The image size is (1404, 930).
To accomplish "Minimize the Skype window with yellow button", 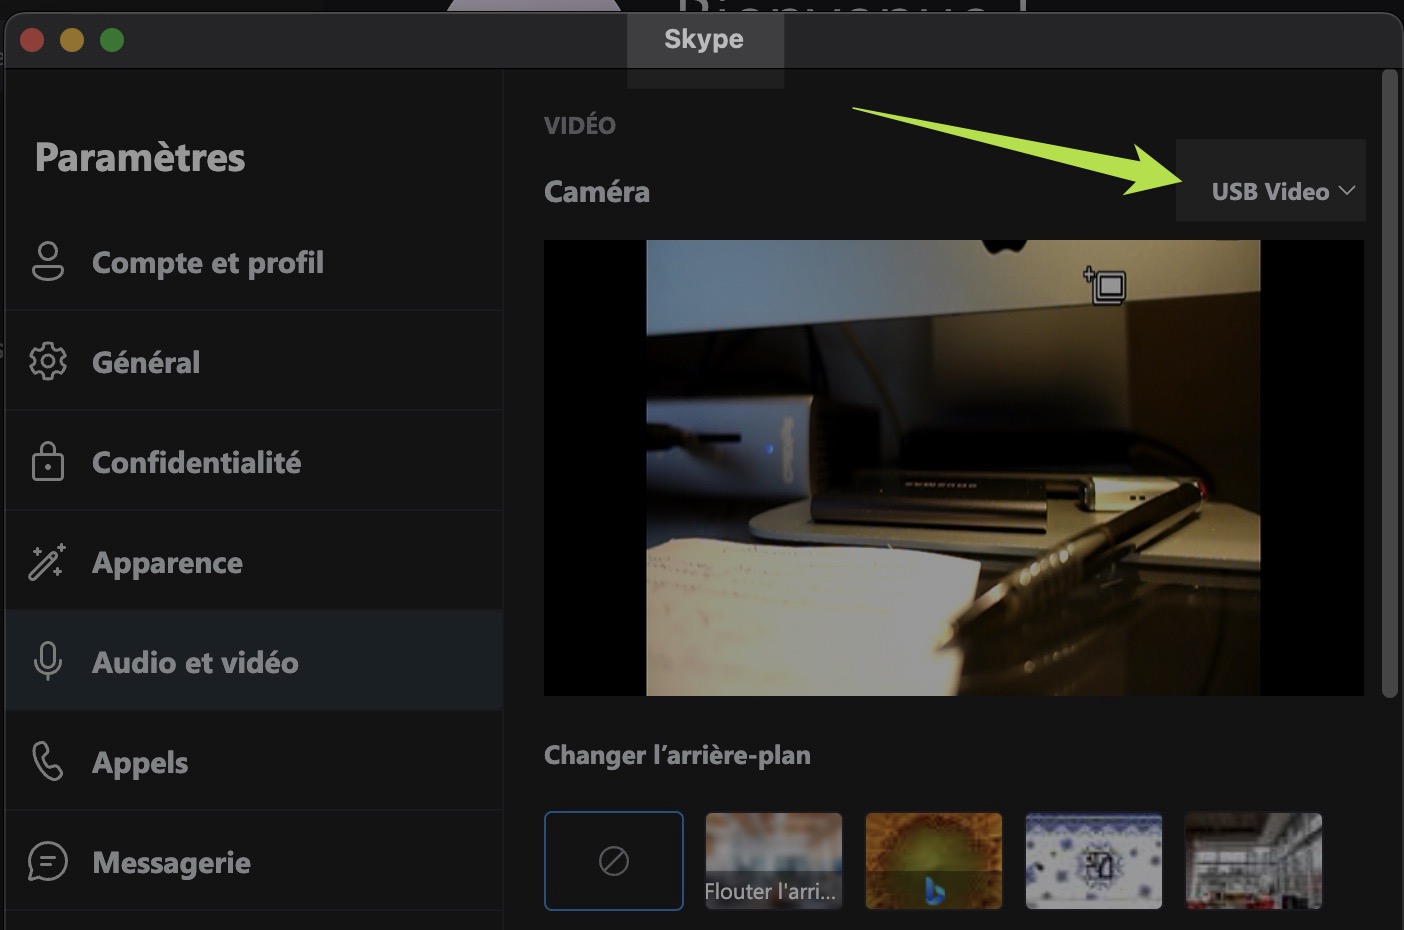I will click(72, 40).
